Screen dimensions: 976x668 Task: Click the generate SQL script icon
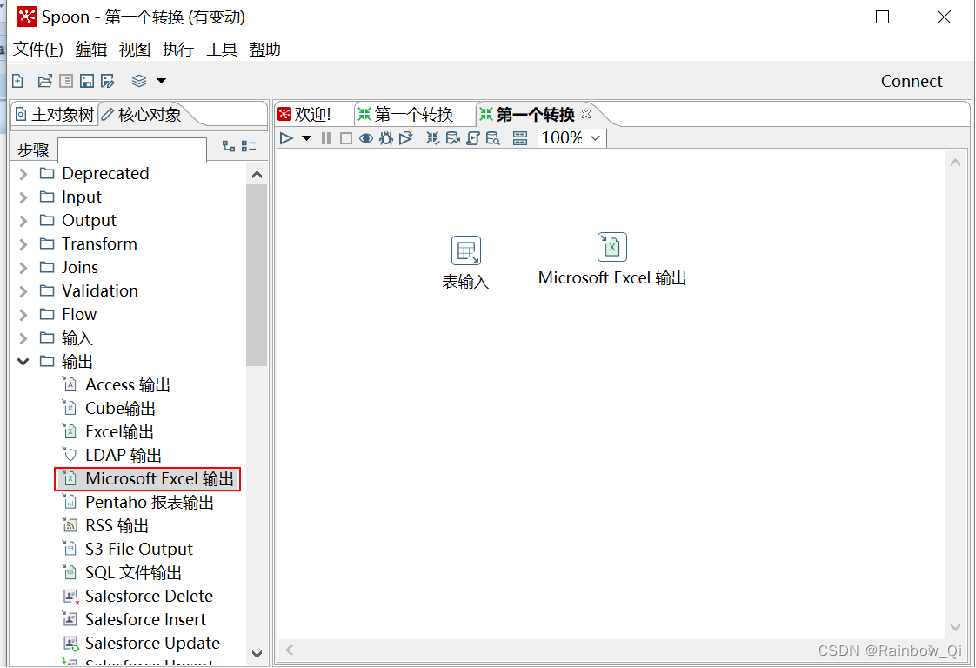tap(473, 138)
